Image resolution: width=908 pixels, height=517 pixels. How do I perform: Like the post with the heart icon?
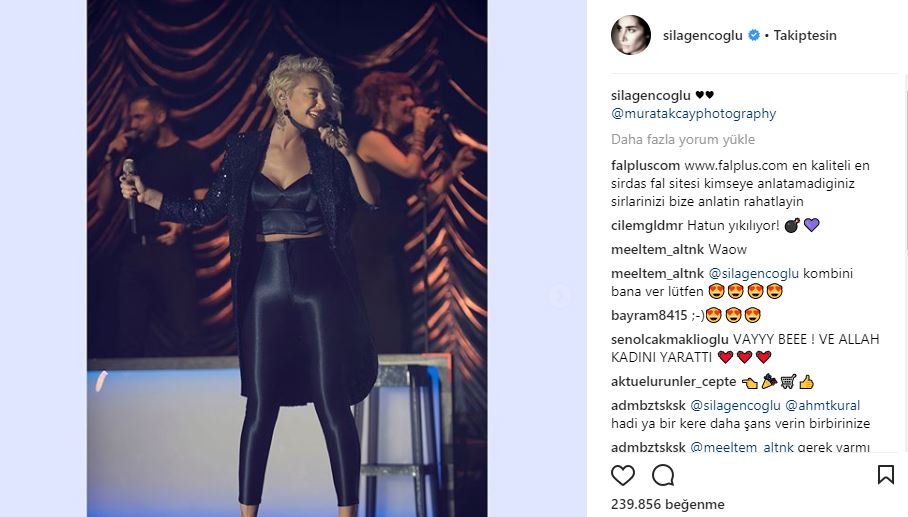pos(623,475)
